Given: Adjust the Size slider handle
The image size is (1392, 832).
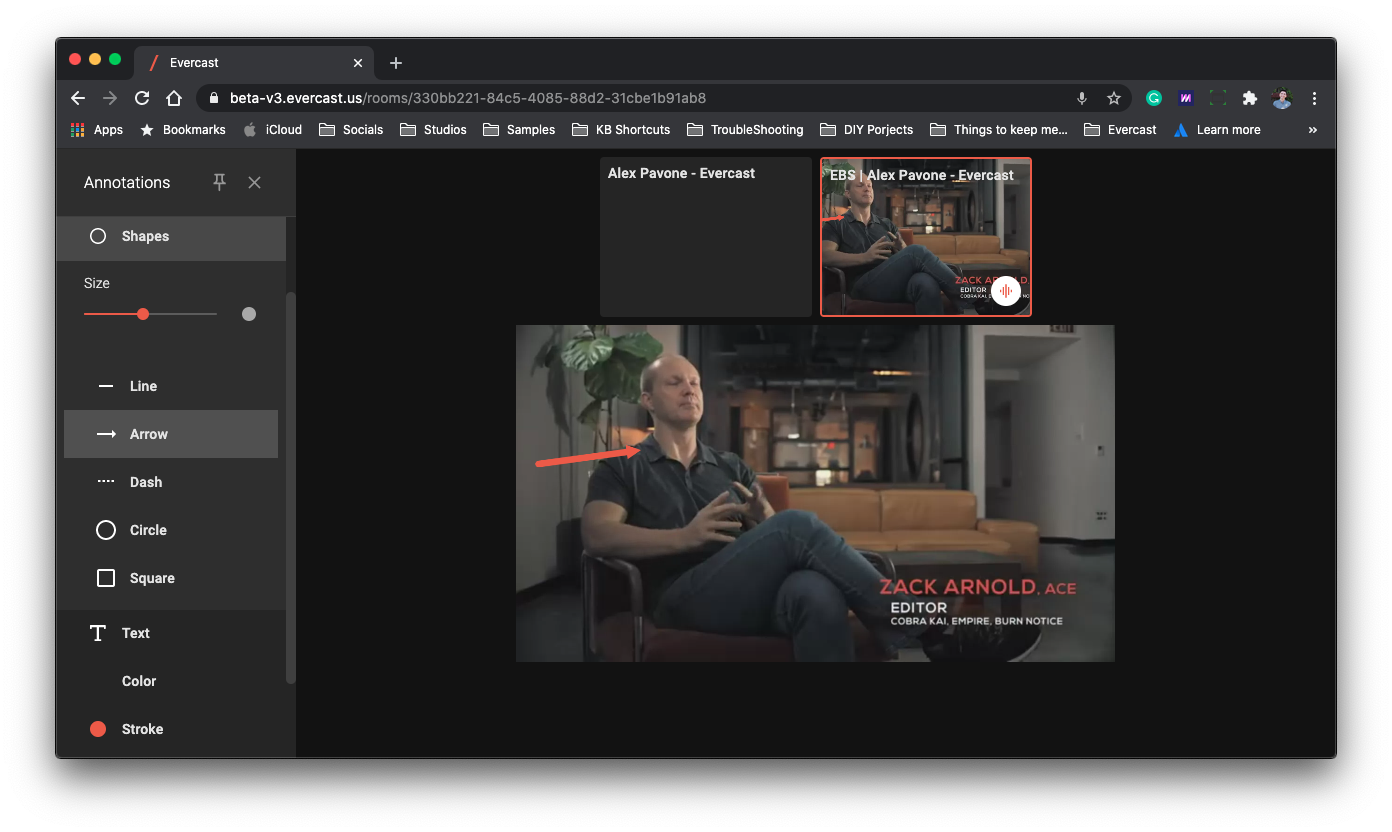Looking at the screenshot, I should [143, 314].
